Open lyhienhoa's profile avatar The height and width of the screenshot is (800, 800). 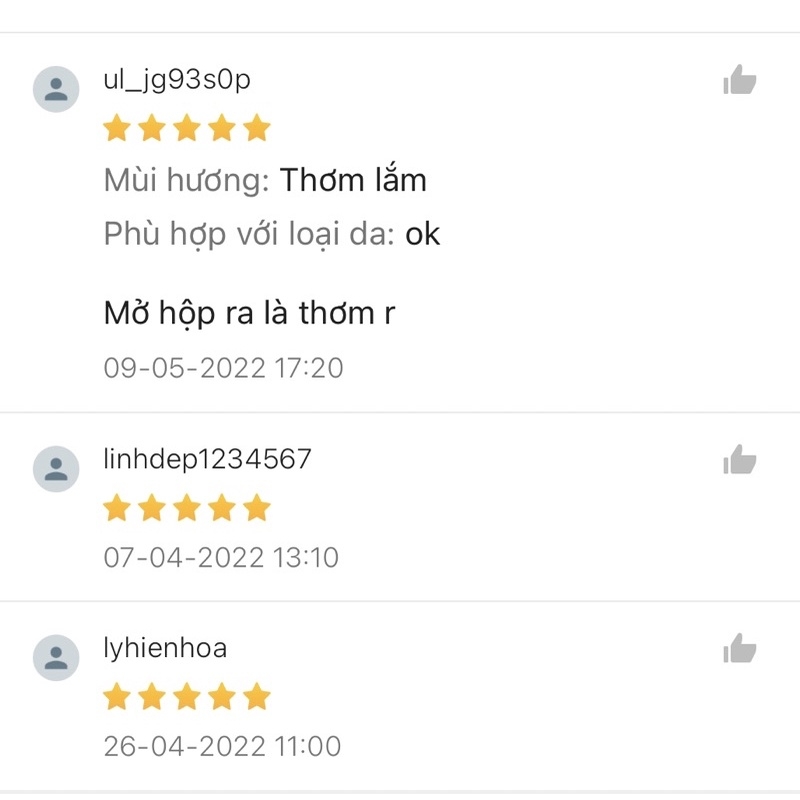pyautogui.click(x=56, y=657)
